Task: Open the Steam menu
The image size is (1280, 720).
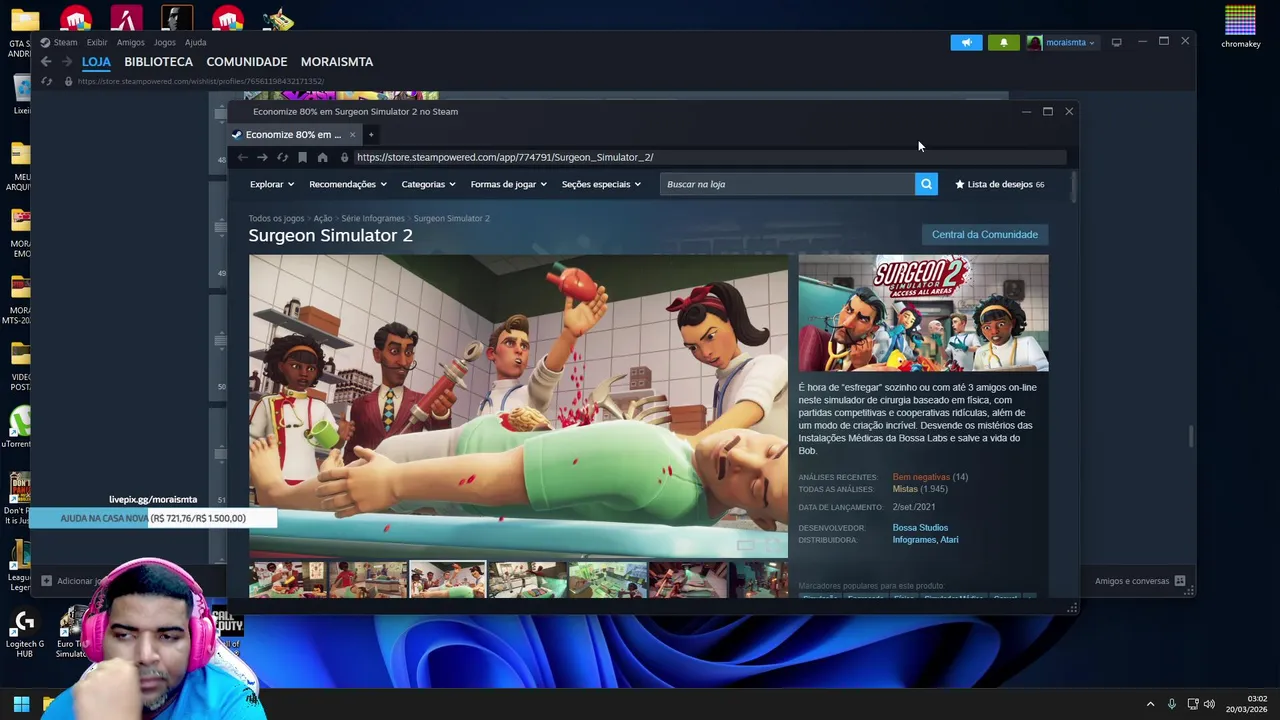Action: pos(65,42)
